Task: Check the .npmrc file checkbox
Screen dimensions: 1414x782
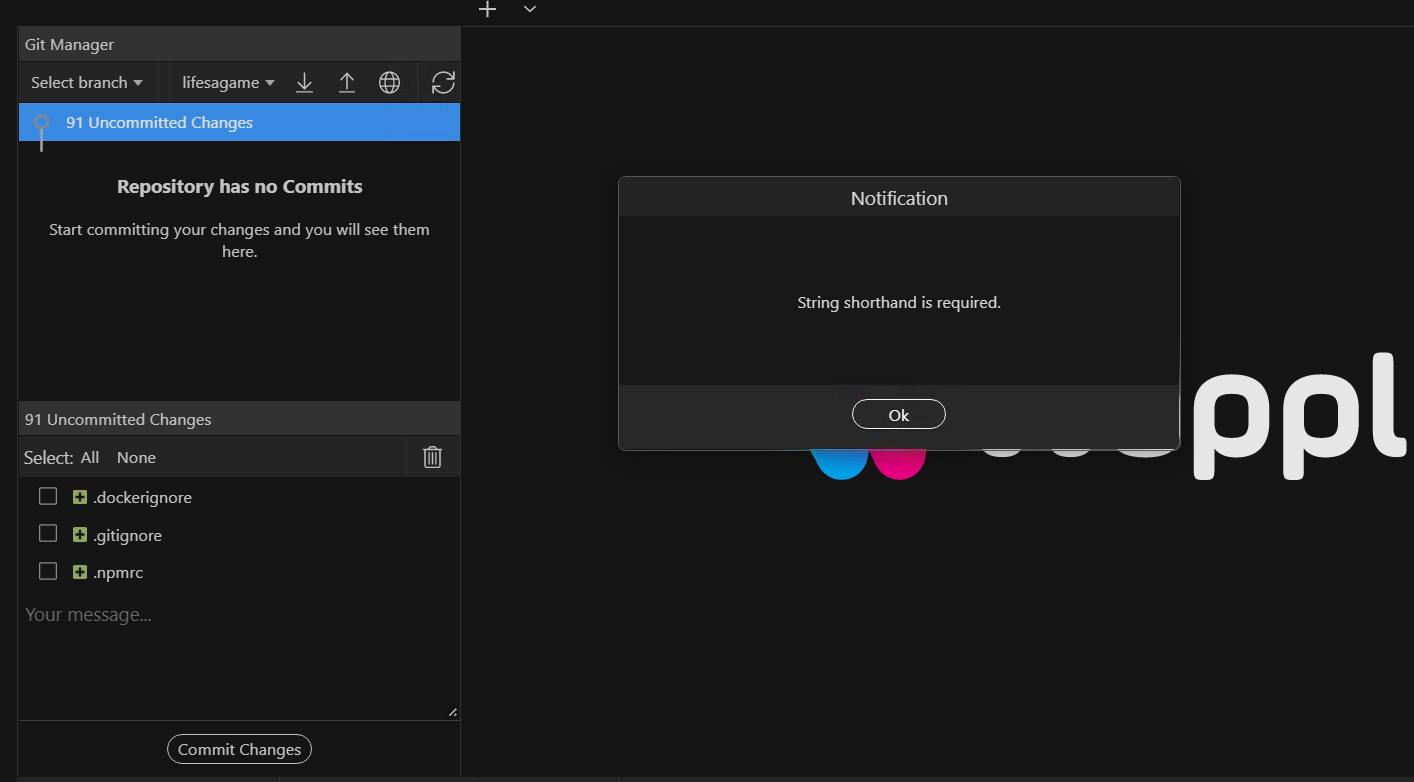Action: [x=48, y=571]
